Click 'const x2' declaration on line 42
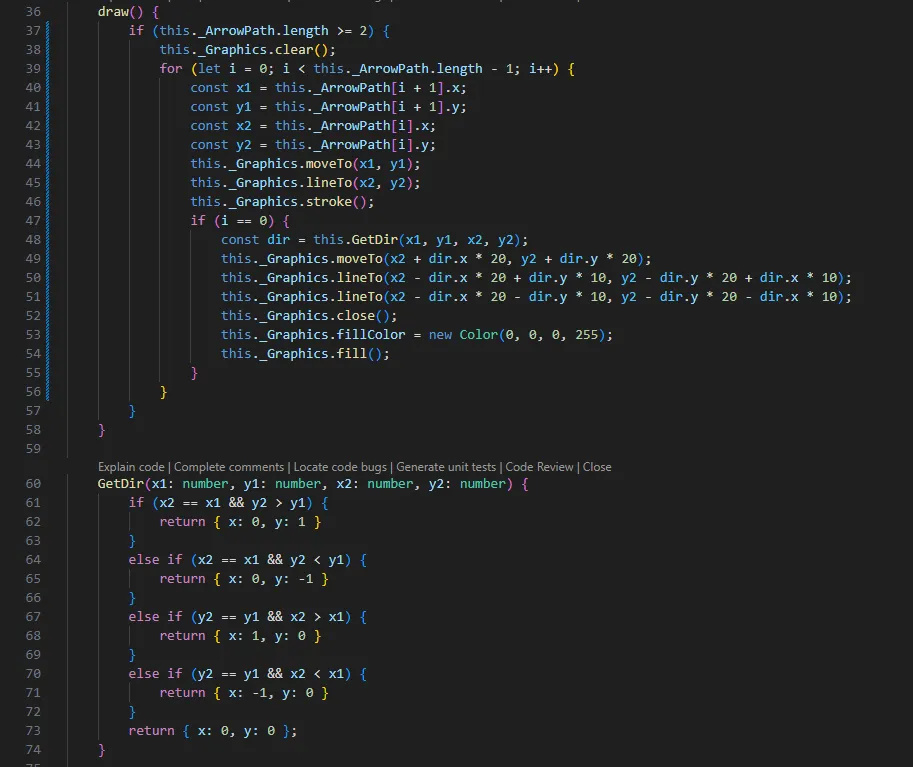The height and width of the screenshot is (767, 913). 221,126
